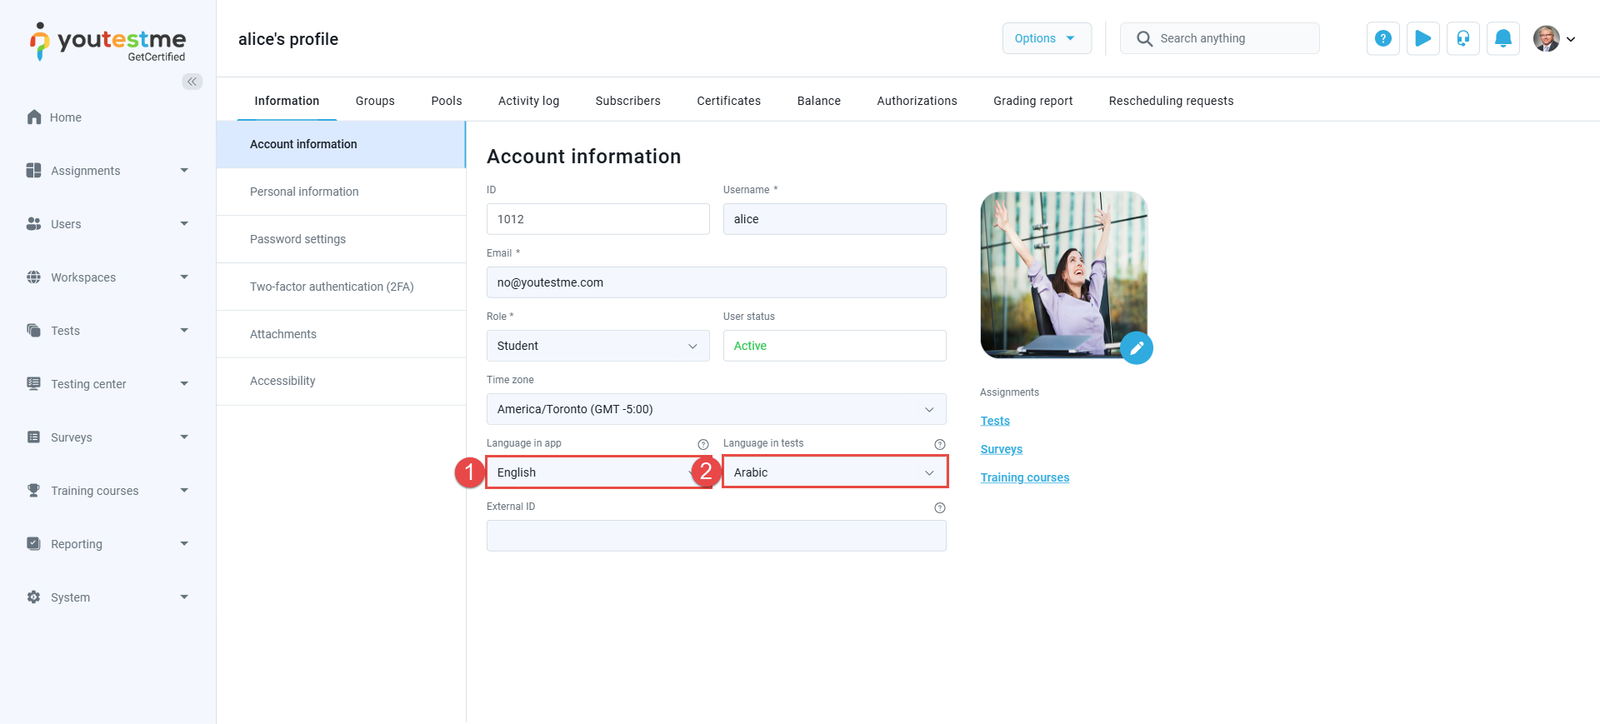The height and width of the screenshot is (724, 1600).
Task: Click the Users people icon
Action: [x=34, y=224]
